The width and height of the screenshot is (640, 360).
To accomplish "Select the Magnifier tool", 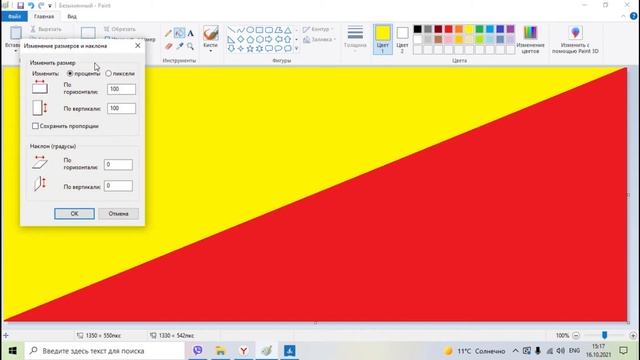I will coord(191,46).
